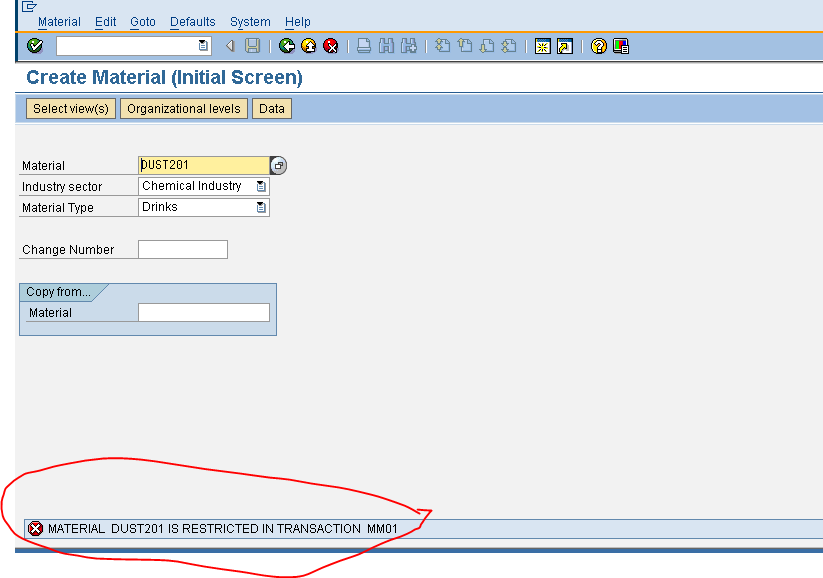
Task: Click the Save icon in the toolbar
Action: tap(253, 45)
